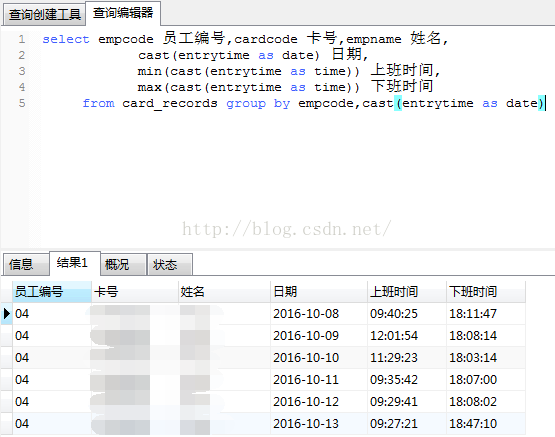This screenshot has width=555, height=437.
Task: Sort by 员工编号 column header
Action: tap(52, 292)
